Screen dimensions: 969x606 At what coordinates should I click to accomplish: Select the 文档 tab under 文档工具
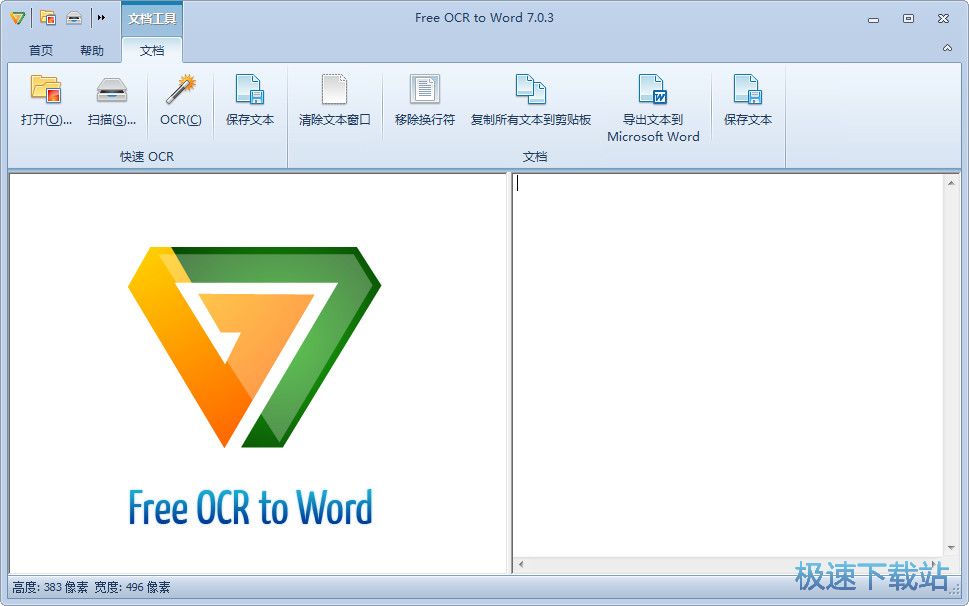tap(152, 49)
